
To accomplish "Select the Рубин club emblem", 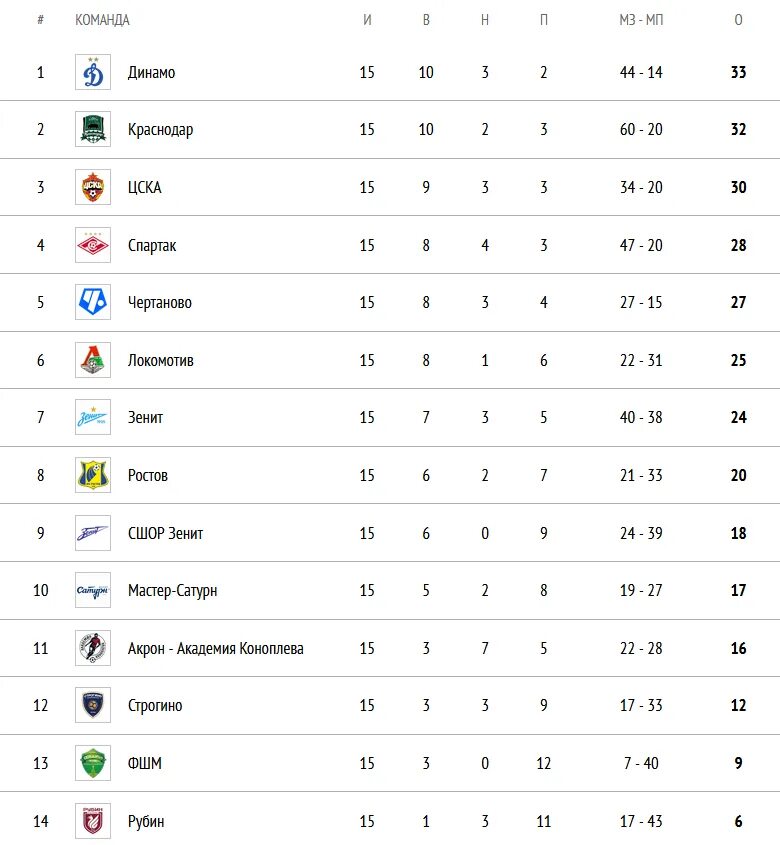I will pyautogui.click(x=93, y=821).
